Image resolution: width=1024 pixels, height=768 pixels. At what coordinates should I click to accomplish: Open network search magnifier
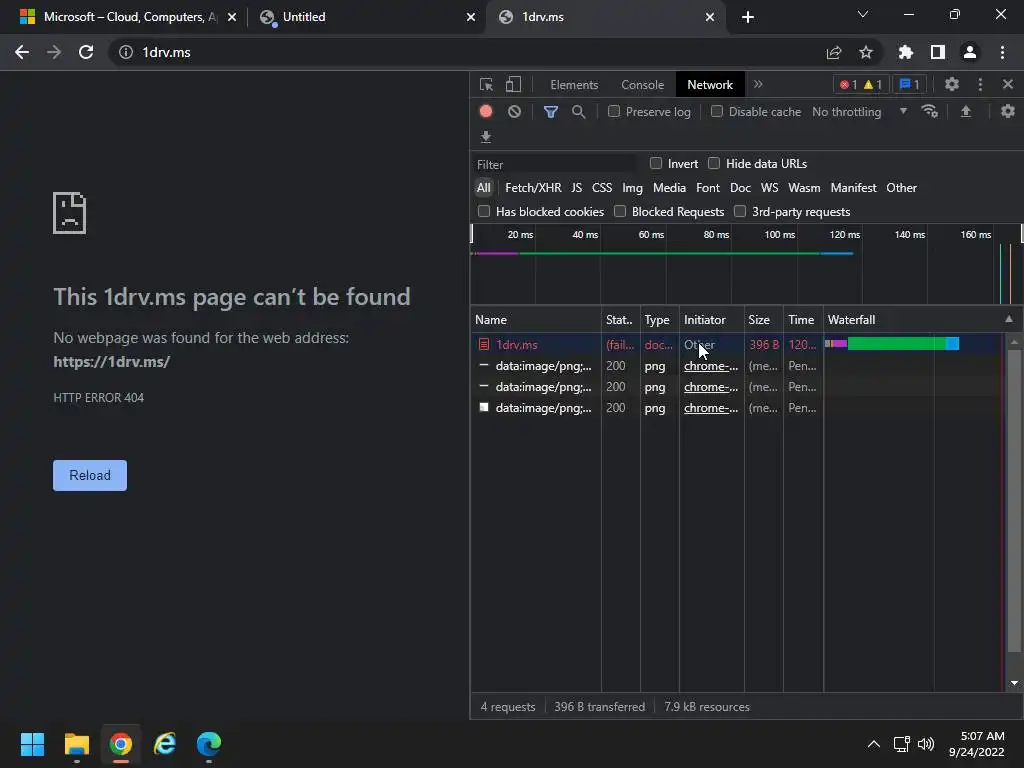coord(578,112)
